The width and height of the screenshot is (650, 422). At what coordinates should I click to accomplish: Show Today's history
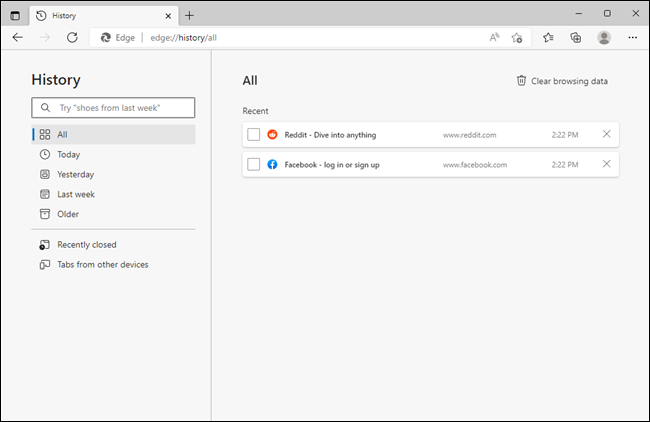coord(113,154)
